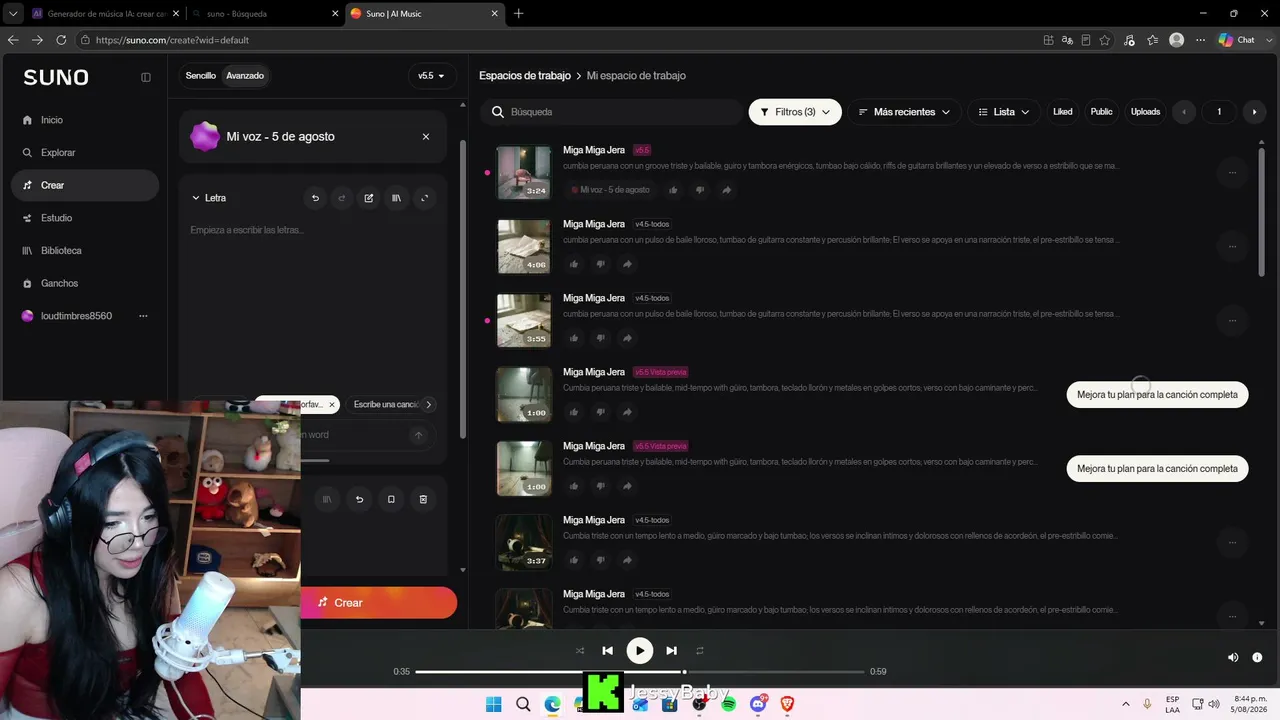
Task: Go to Estudio in the sidebar
Action: click(56, 218)
